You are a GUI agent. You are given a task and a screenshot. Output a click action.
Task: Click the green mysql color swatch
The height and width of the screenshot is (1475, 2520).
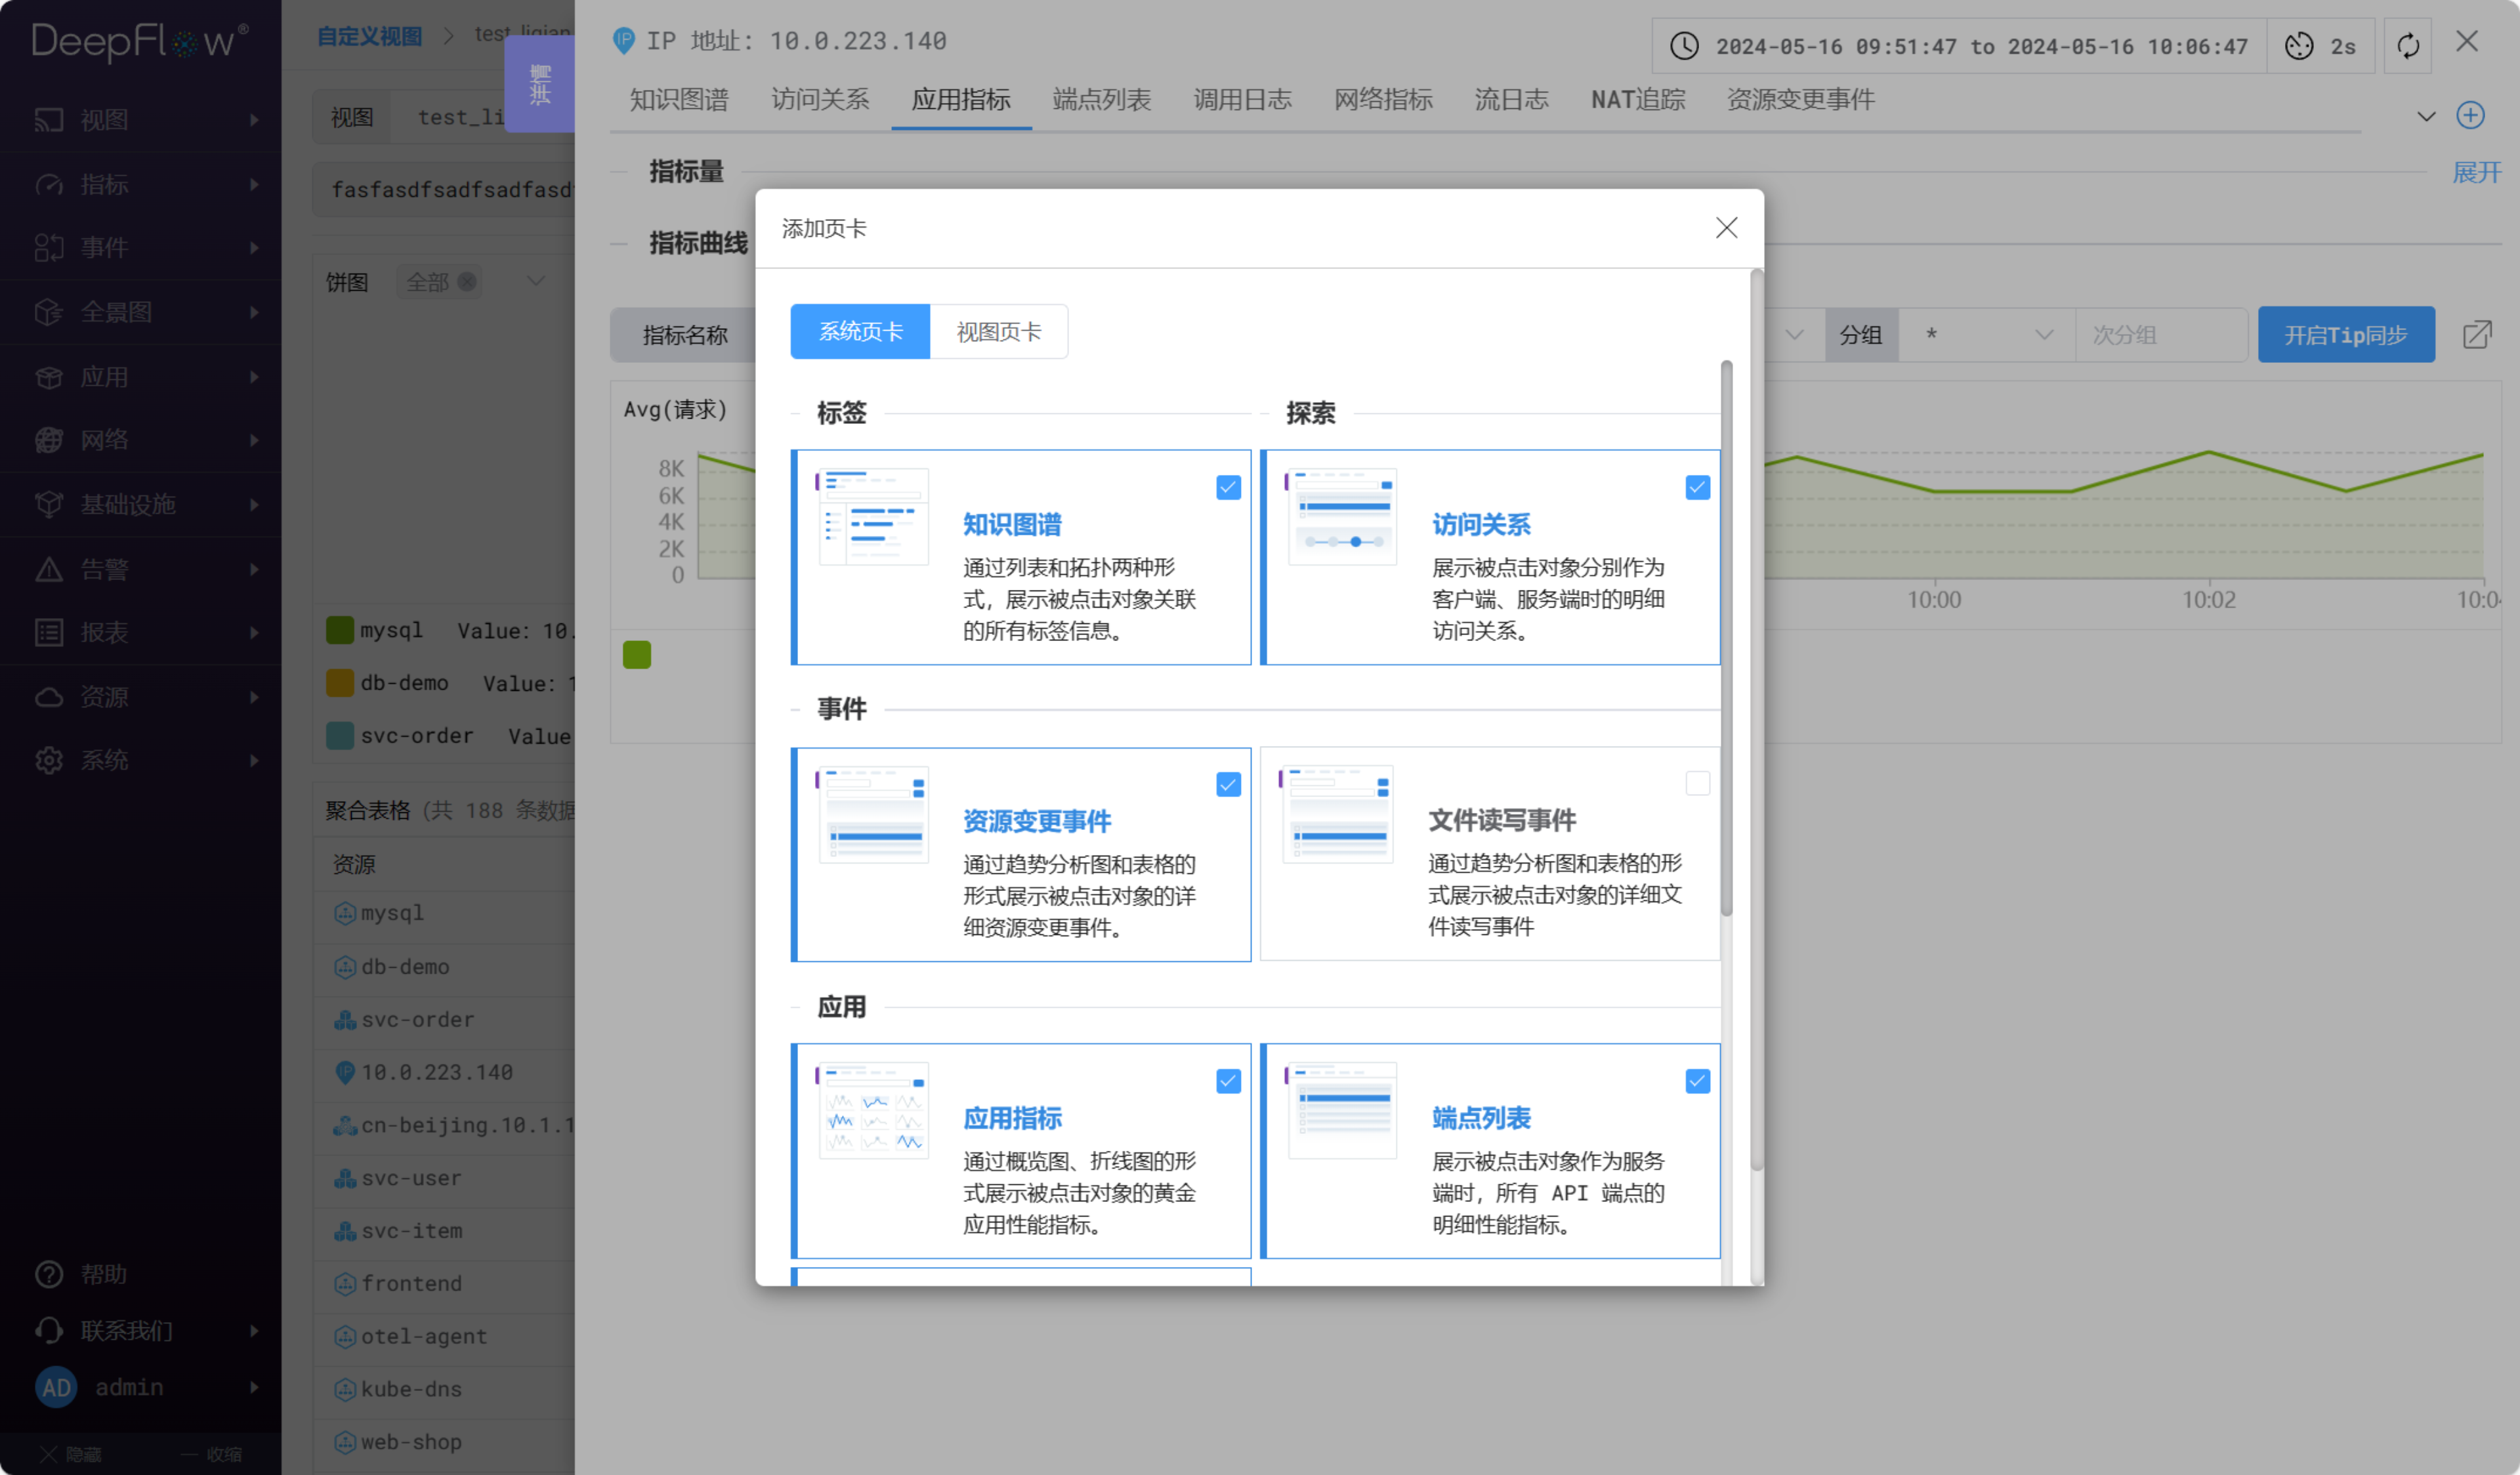(x=340, y=630)
